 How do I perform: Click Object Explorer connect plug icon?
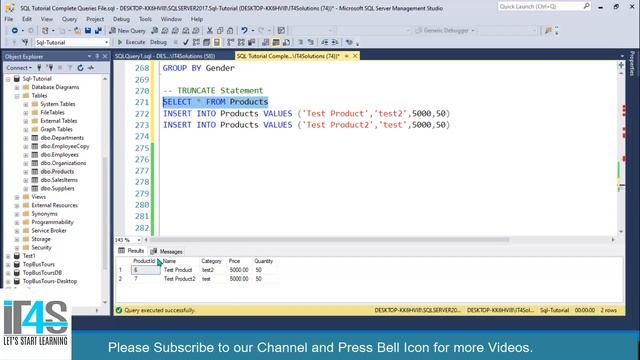click(x=40, y=68)
